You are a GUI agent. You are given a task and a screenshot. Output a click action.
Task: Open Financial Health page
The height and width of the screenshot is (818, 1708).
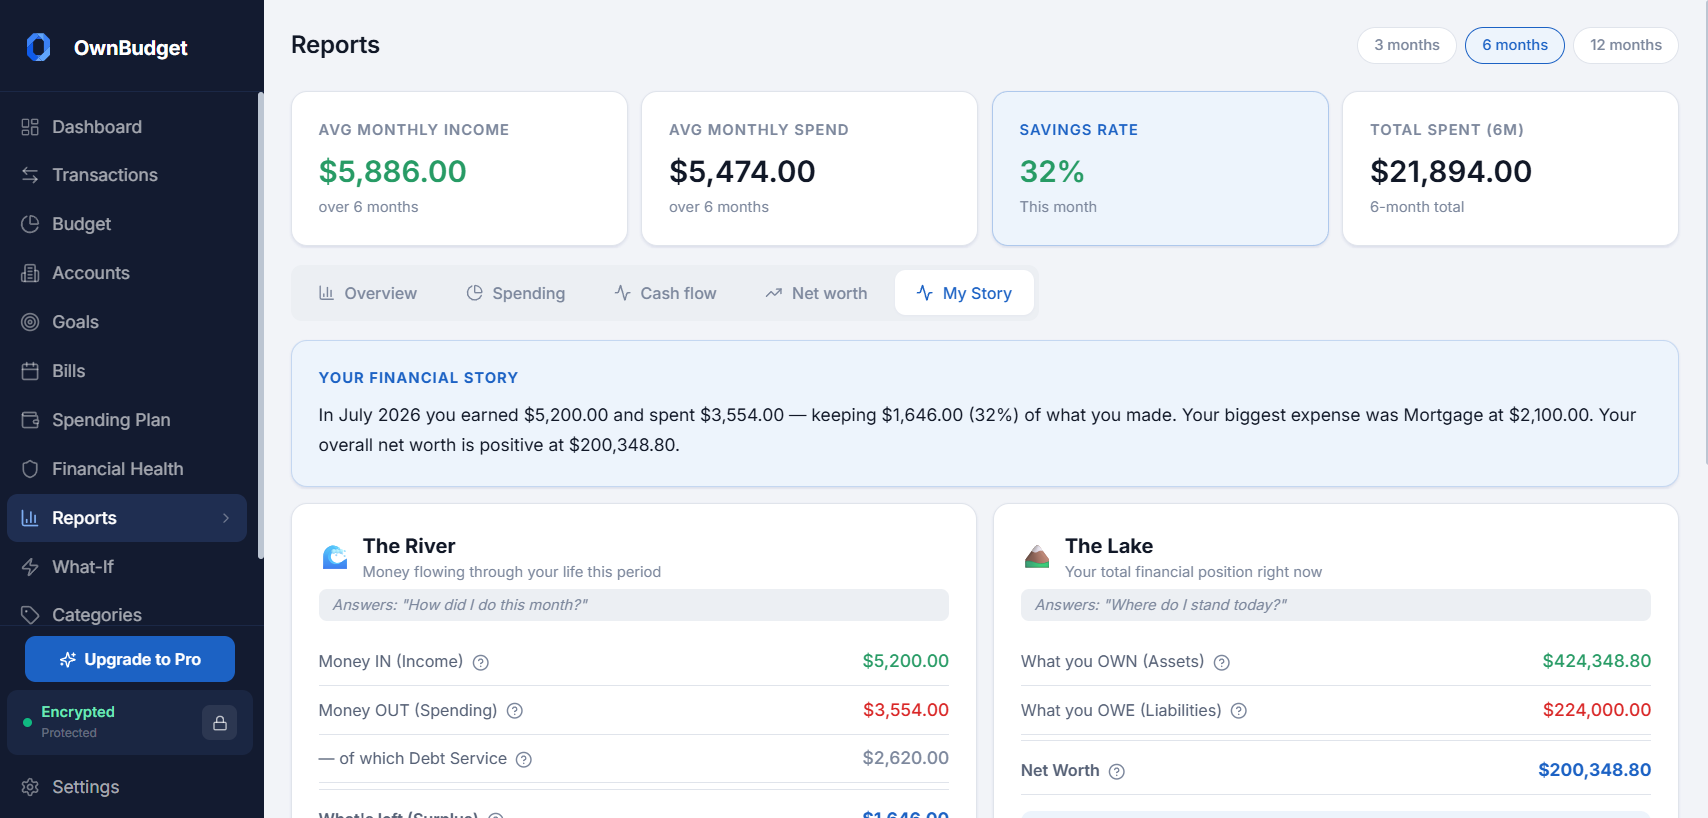tap(127, 469)
